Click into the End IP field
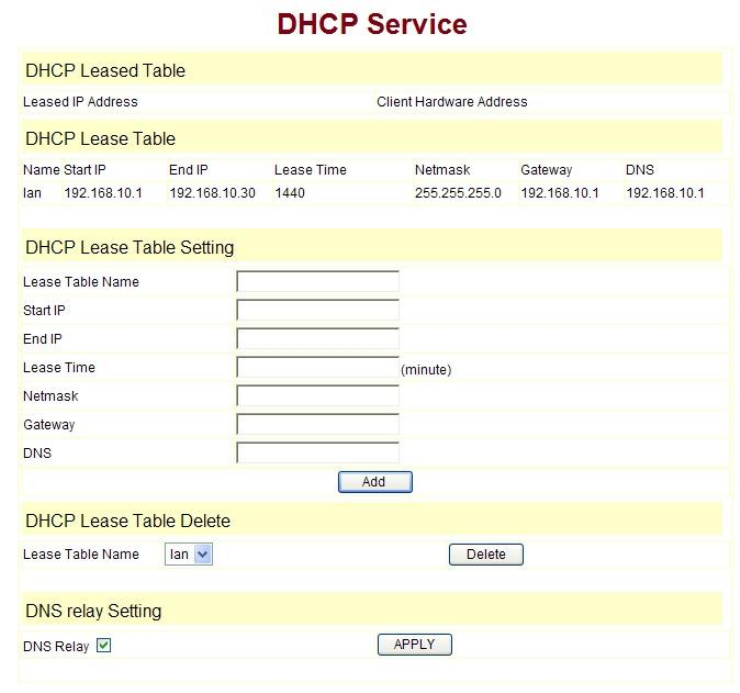 318,339
